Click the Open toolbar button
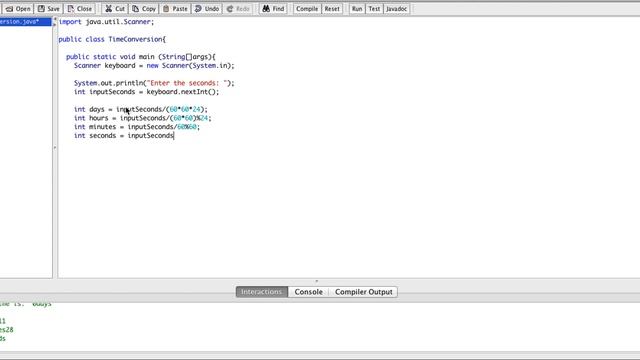The image size is (640, 360). [x=18, y=9]
